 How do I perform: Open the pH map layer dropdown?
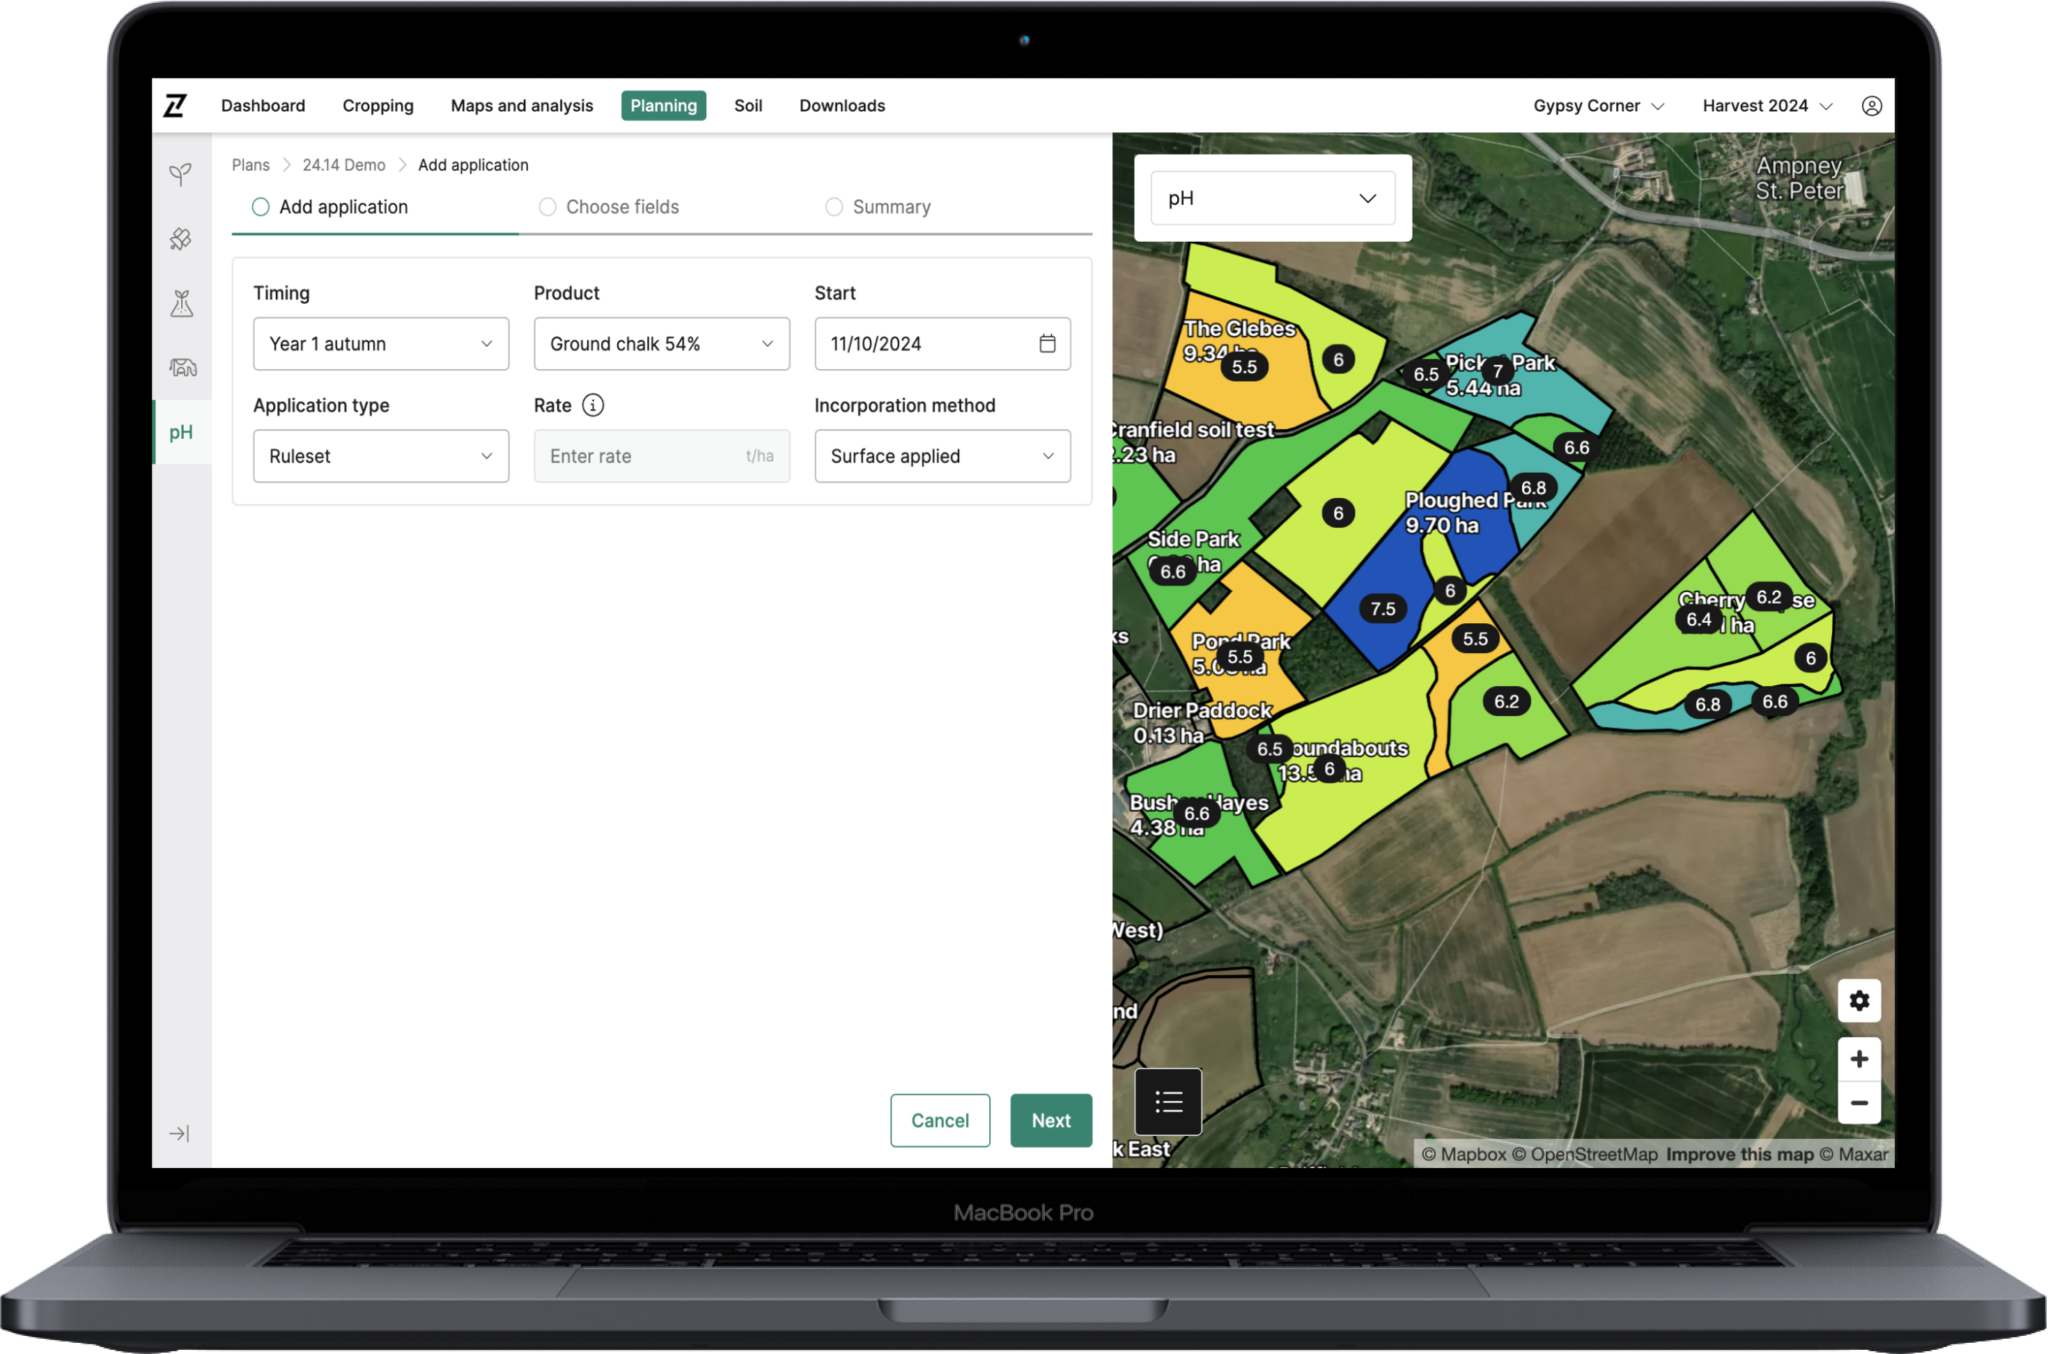(x=1271, y=197)
